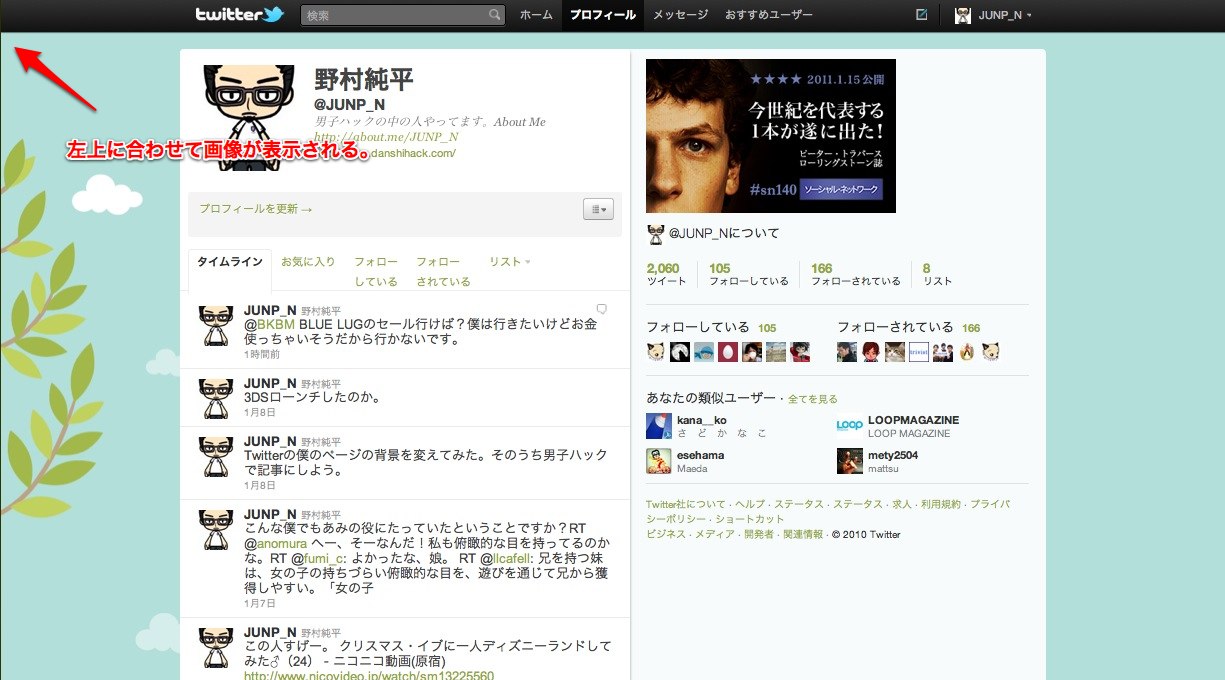Image resolution: width=1225 pixels, height=680 pixels.
Task: Open the trivist logo avatar in followers
Action: point(919,351)
